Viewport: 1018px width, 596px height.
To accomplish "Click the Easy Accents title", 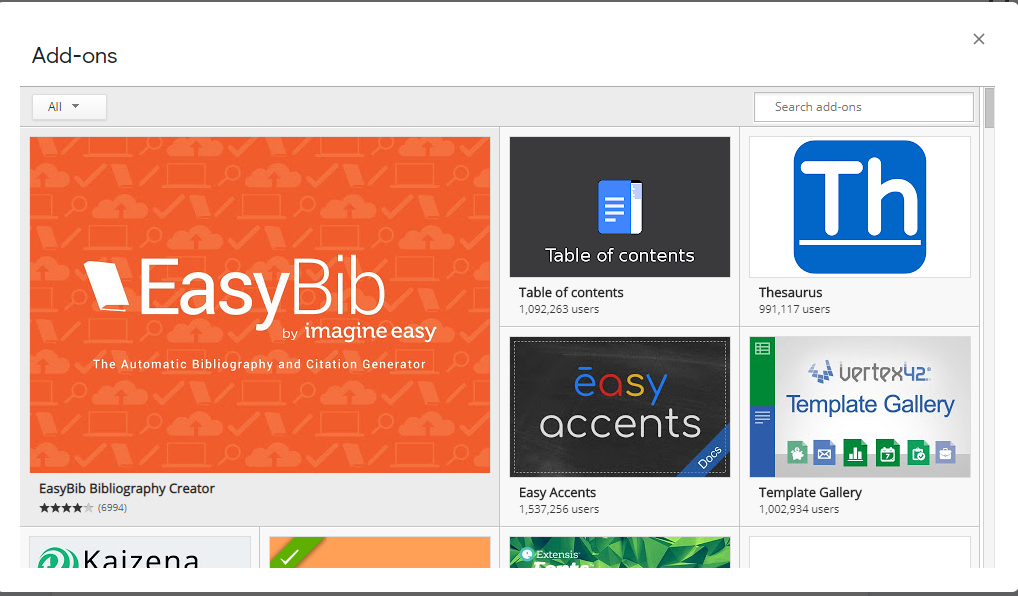I will click(x=557, y=492).
